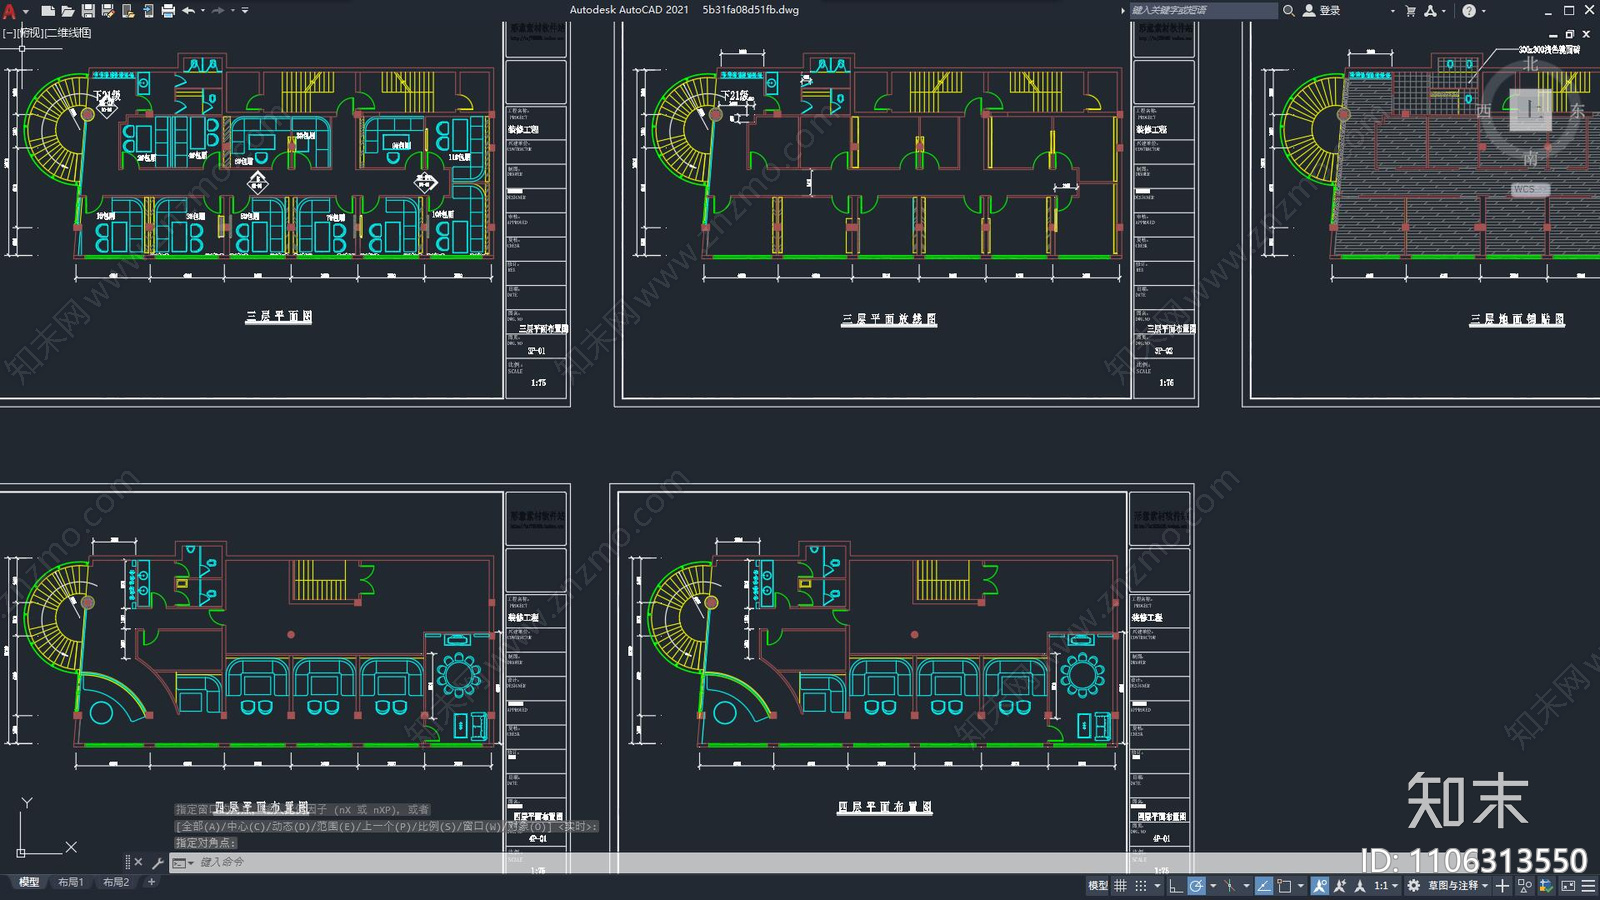Click the command line customize wrench icon
Image resolution: width=1600 pixels, height=900 pixels.
point(157,862)
